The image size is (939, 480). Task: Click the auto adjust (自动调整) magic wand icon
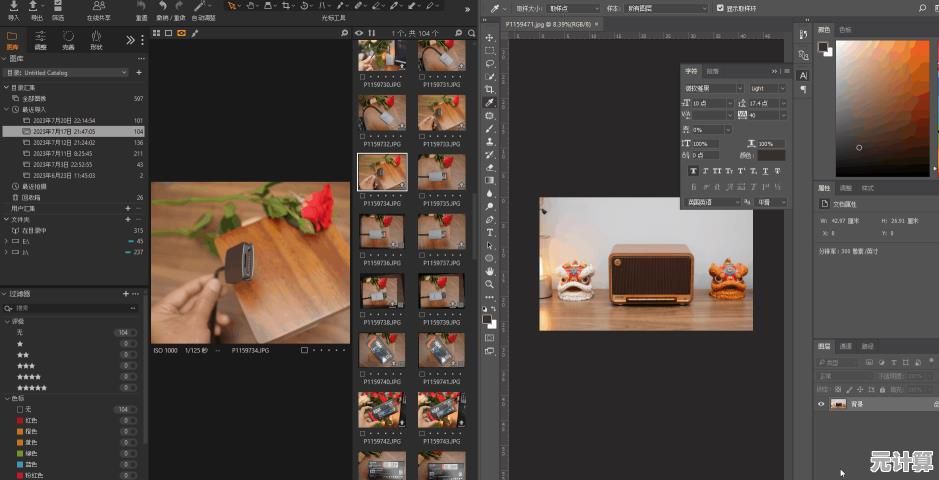coord(199,6)
